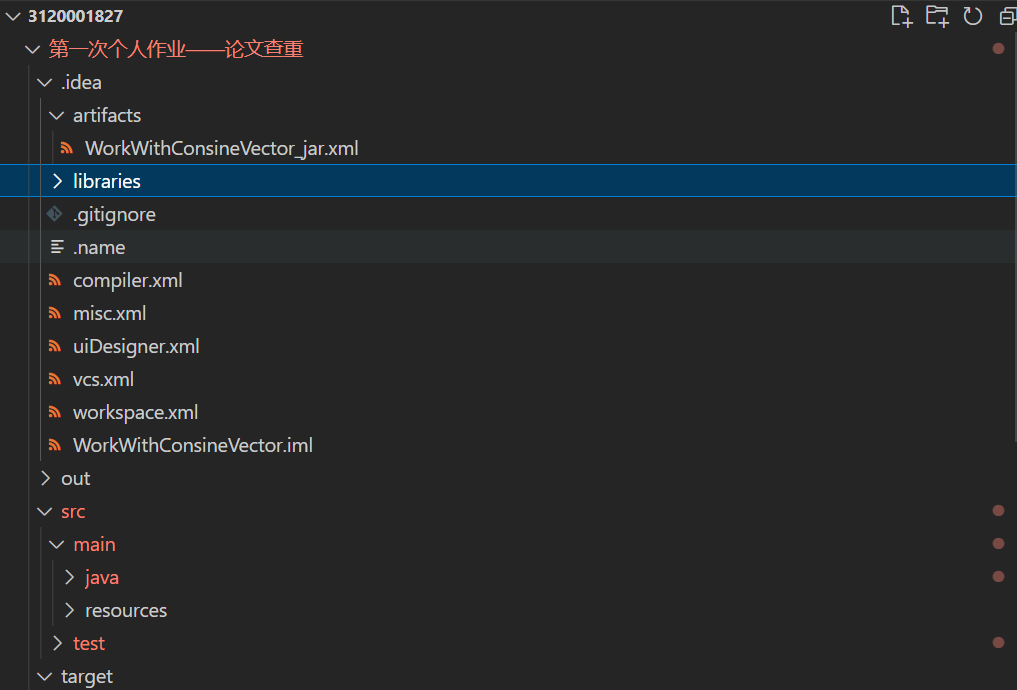Open misc.xml in the editor
This screenshot has height=690, width=1017.
(109, 314)
